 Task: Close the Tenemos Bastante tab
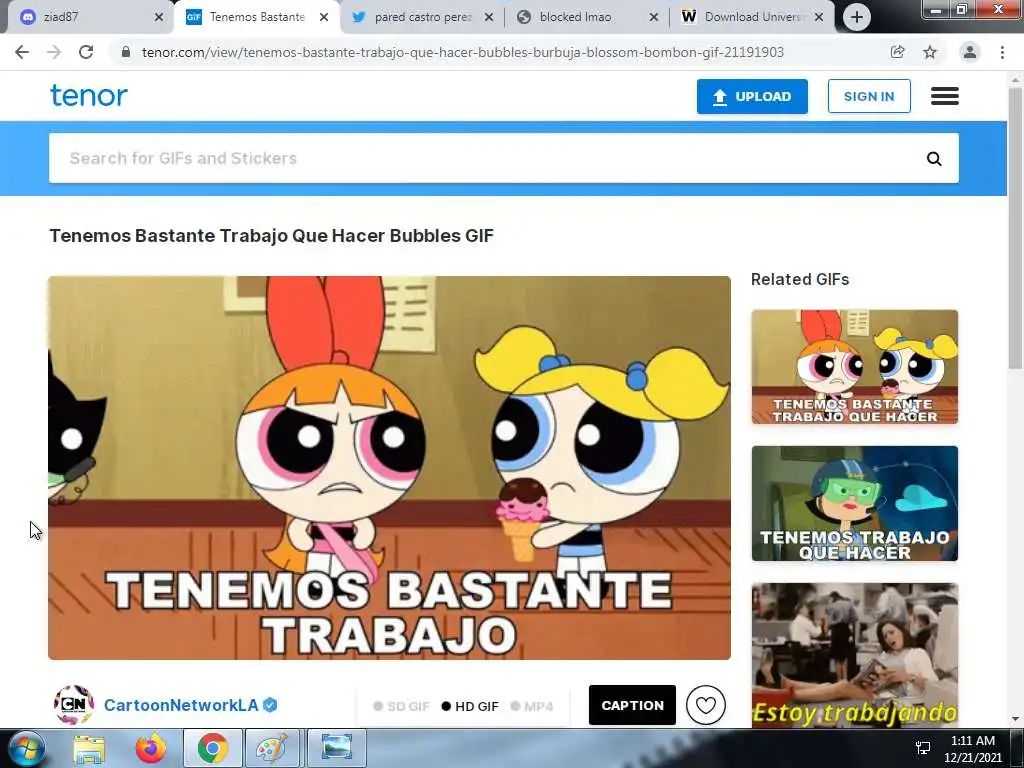tap(324, 18)
